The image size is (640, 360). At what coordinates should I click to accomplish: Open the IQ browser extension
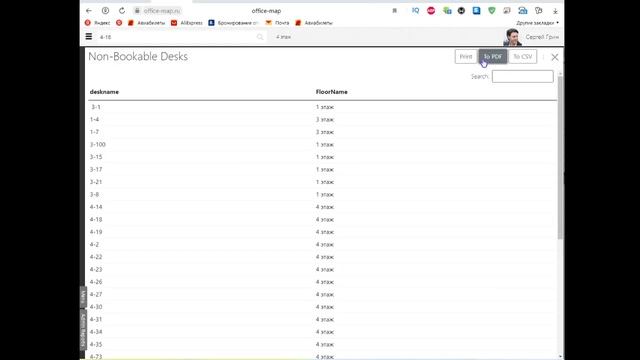tap(416, 11)
